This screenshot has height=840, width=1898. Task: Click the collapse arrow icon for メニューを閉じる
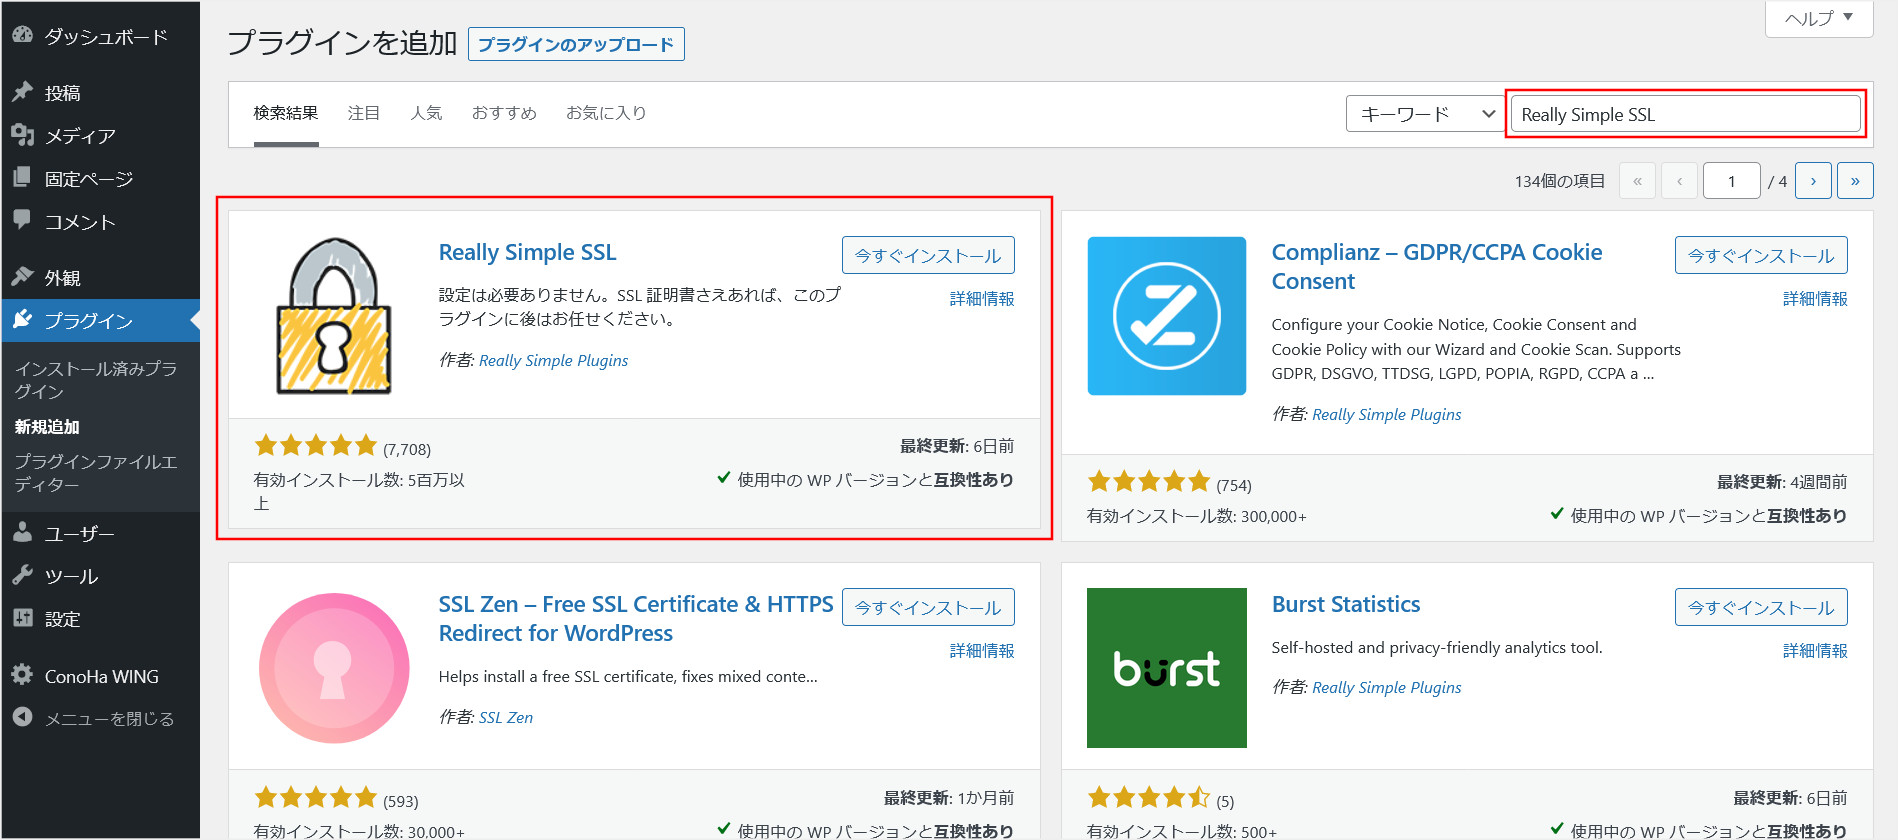pyautogui.click(x=22, y=718)
